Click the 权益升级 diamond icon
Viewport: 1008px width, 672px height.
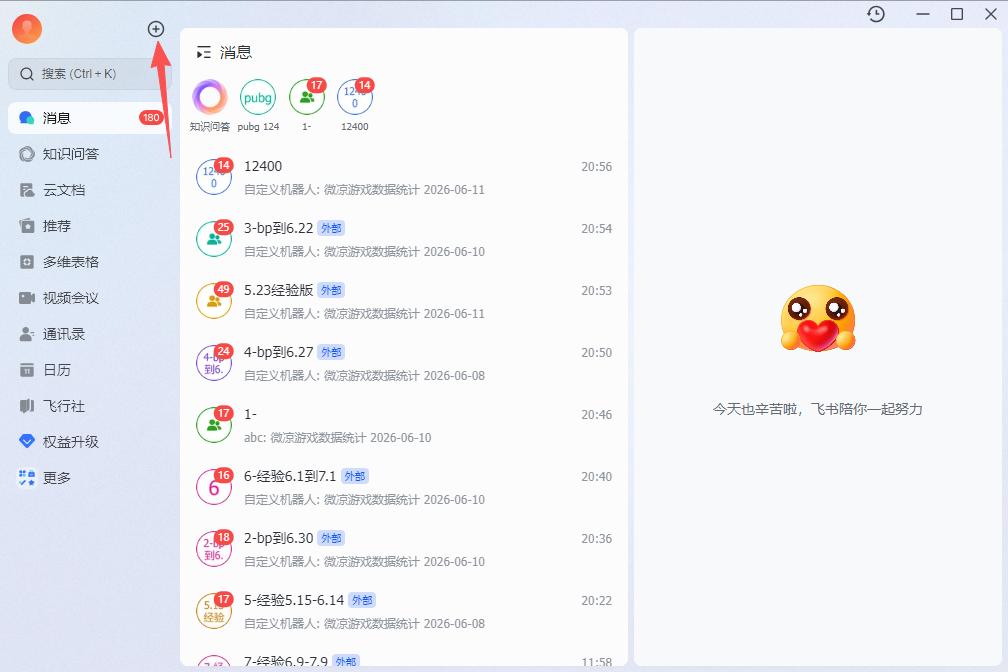pos(26,441)
